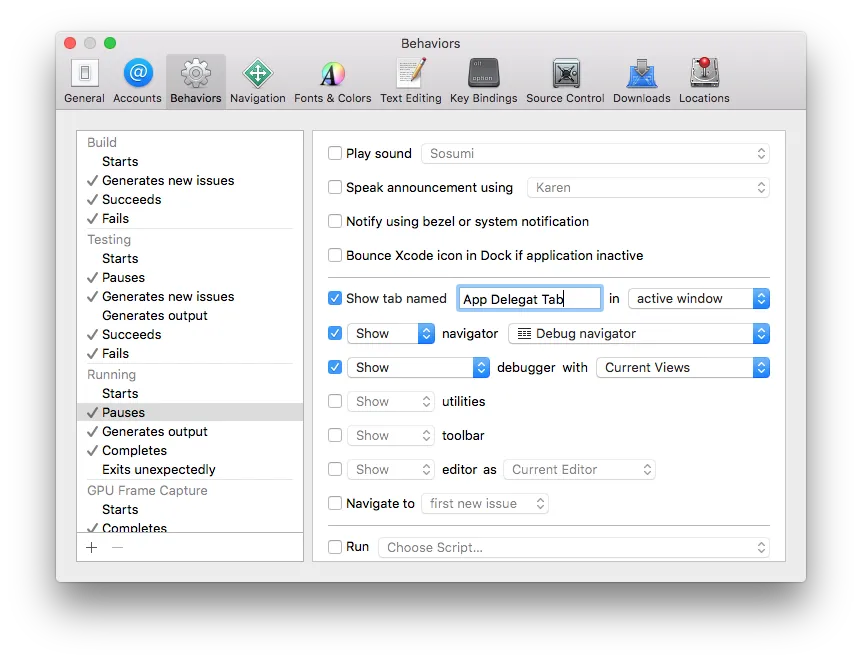Select Build Generates new issues behavior
The image size is (862, 662).
click(x=190, y=180)
